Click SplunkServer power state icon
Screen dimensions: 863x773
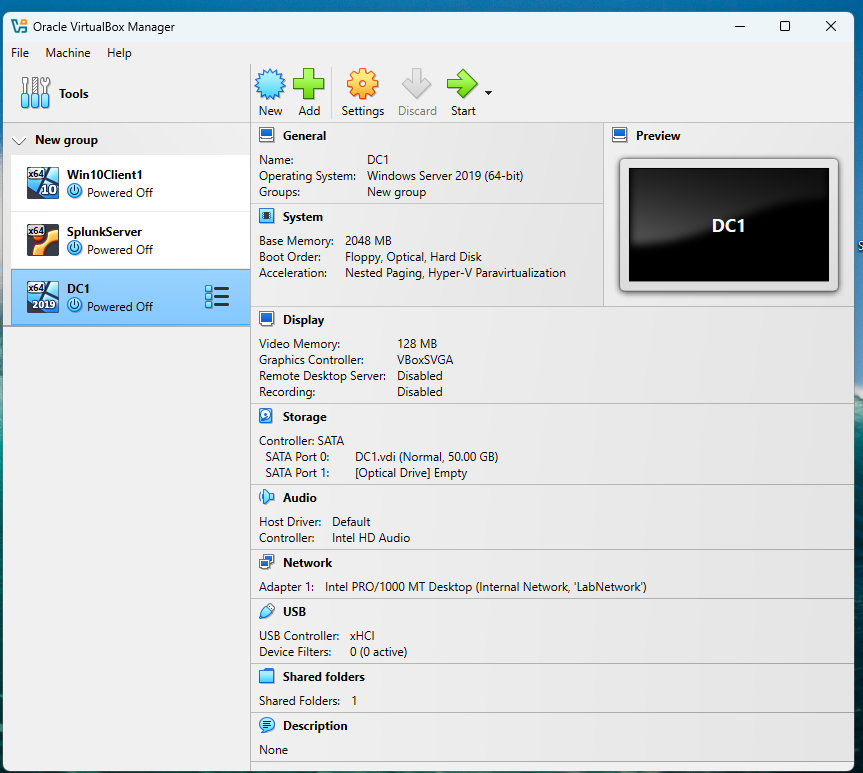click(74, 248)
